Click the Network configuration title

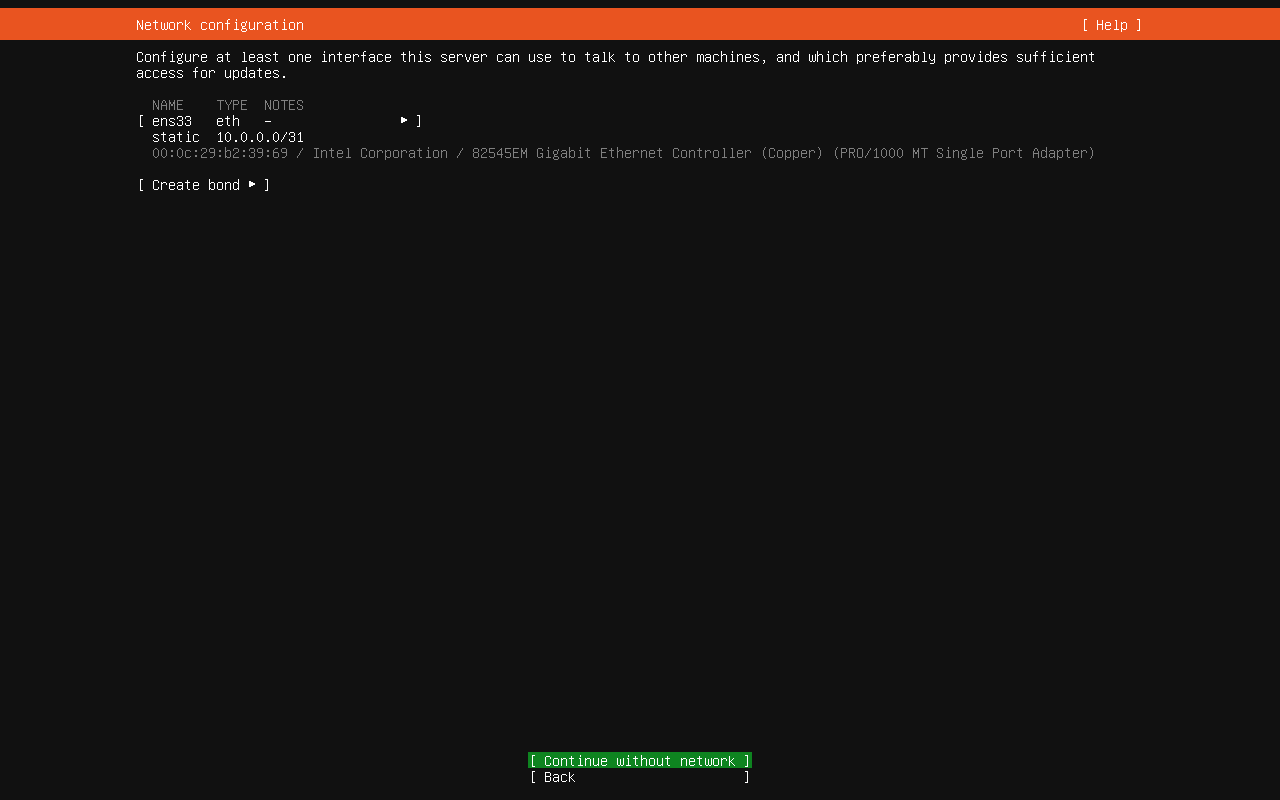(220, 25)
